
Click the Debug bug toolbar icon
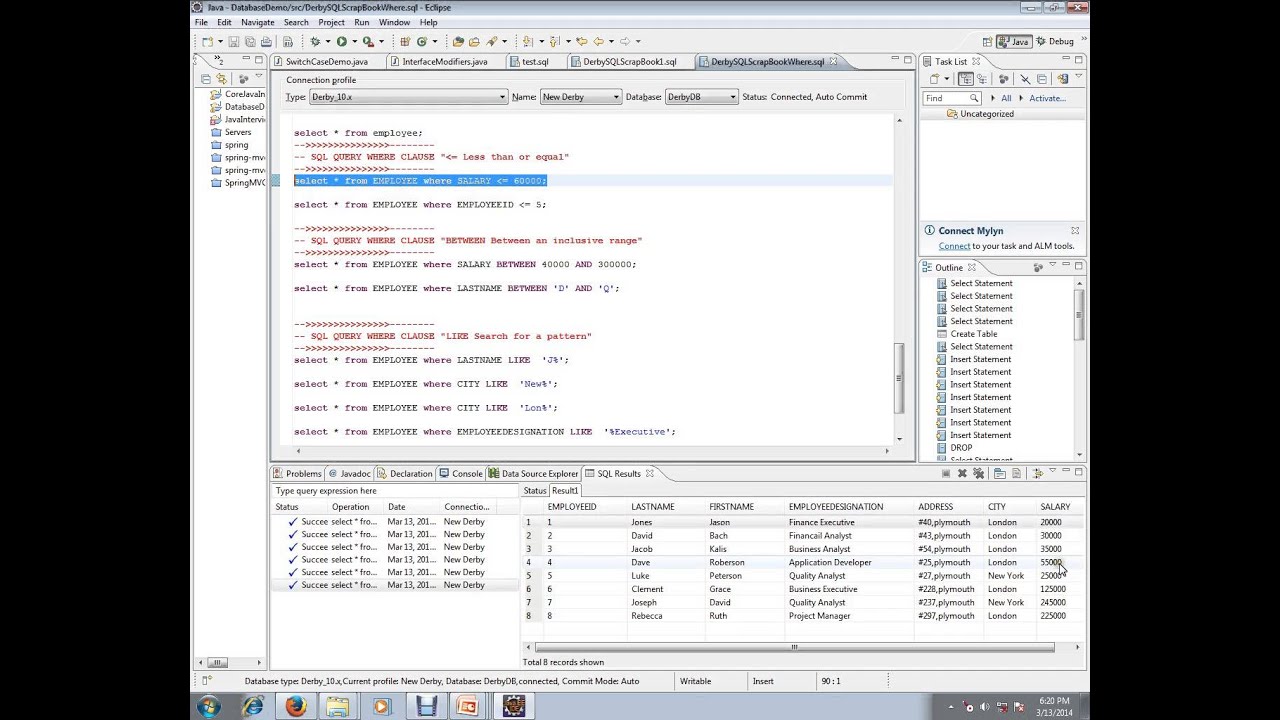click(315, 41)
